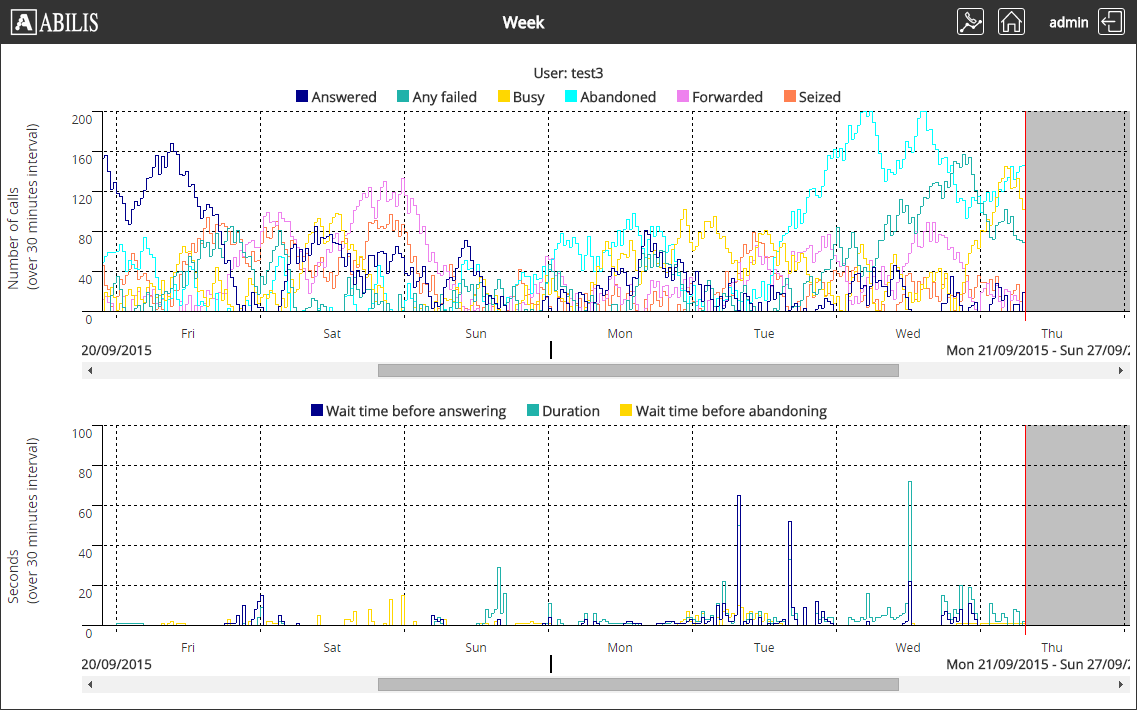Toggle Wait time before answering series
Viewport: 1137px width, 710px height.
[409, 411]
